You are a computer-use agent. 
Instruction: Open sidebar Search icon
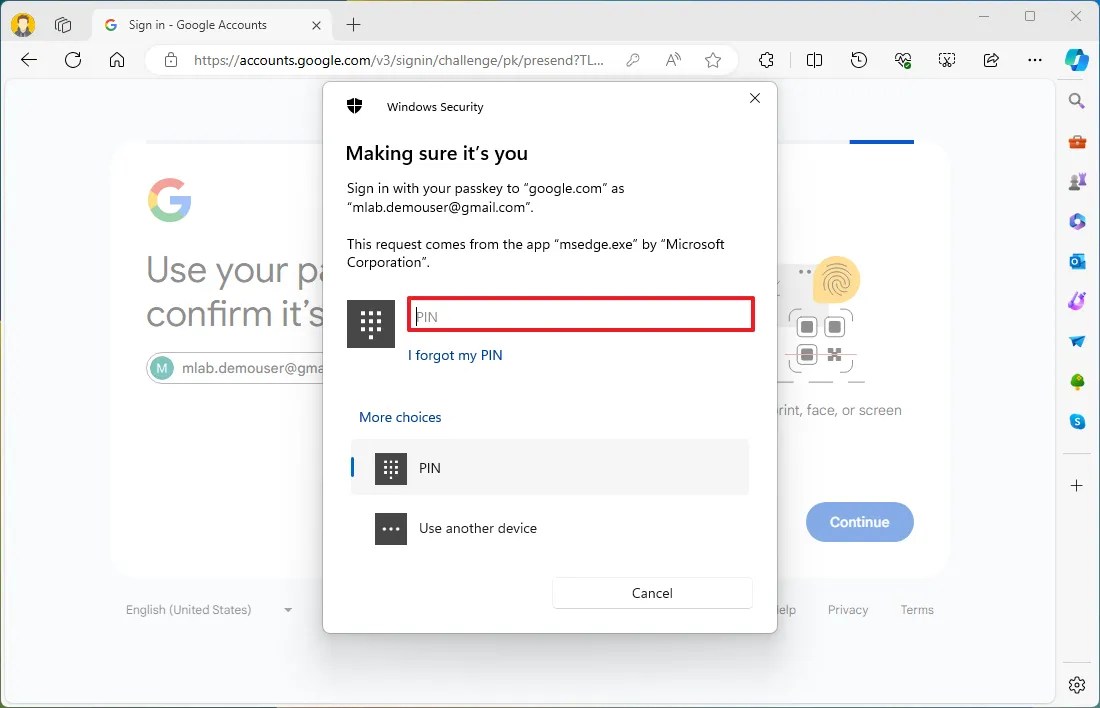pos(1077,101)
